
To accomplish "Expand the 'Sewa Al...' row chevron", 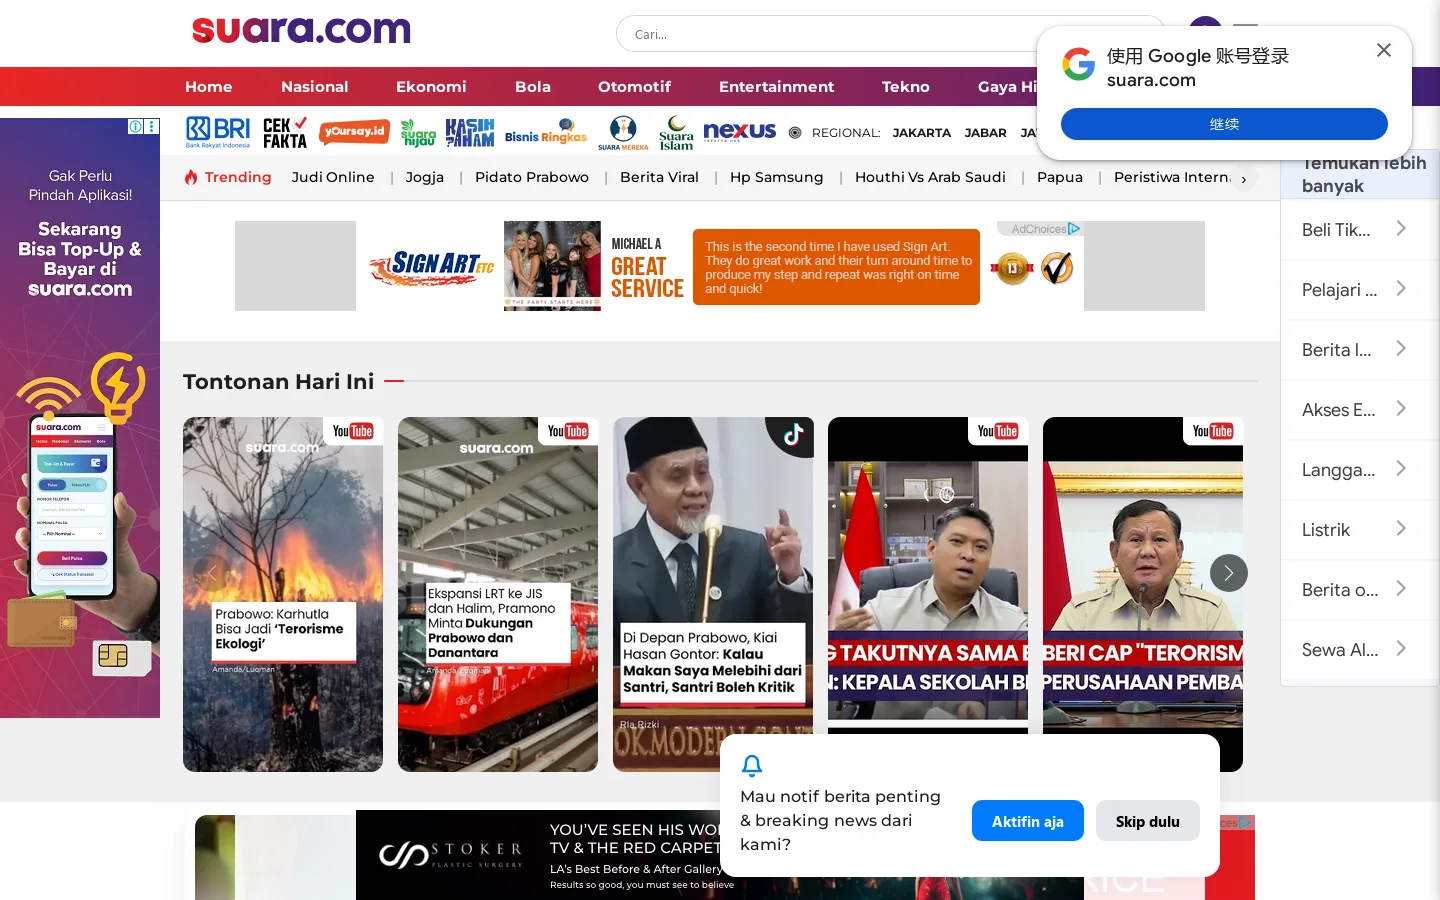I will coord(1401,649).
